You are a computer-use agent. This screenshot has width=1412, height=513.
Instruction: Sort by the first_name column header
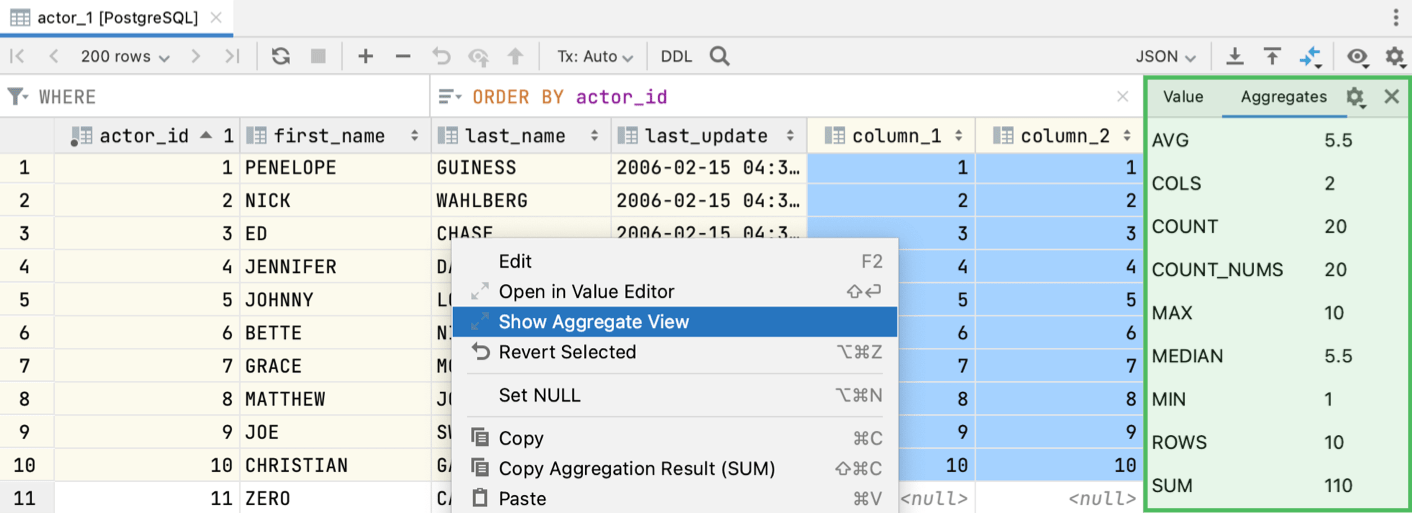point(335,136)
